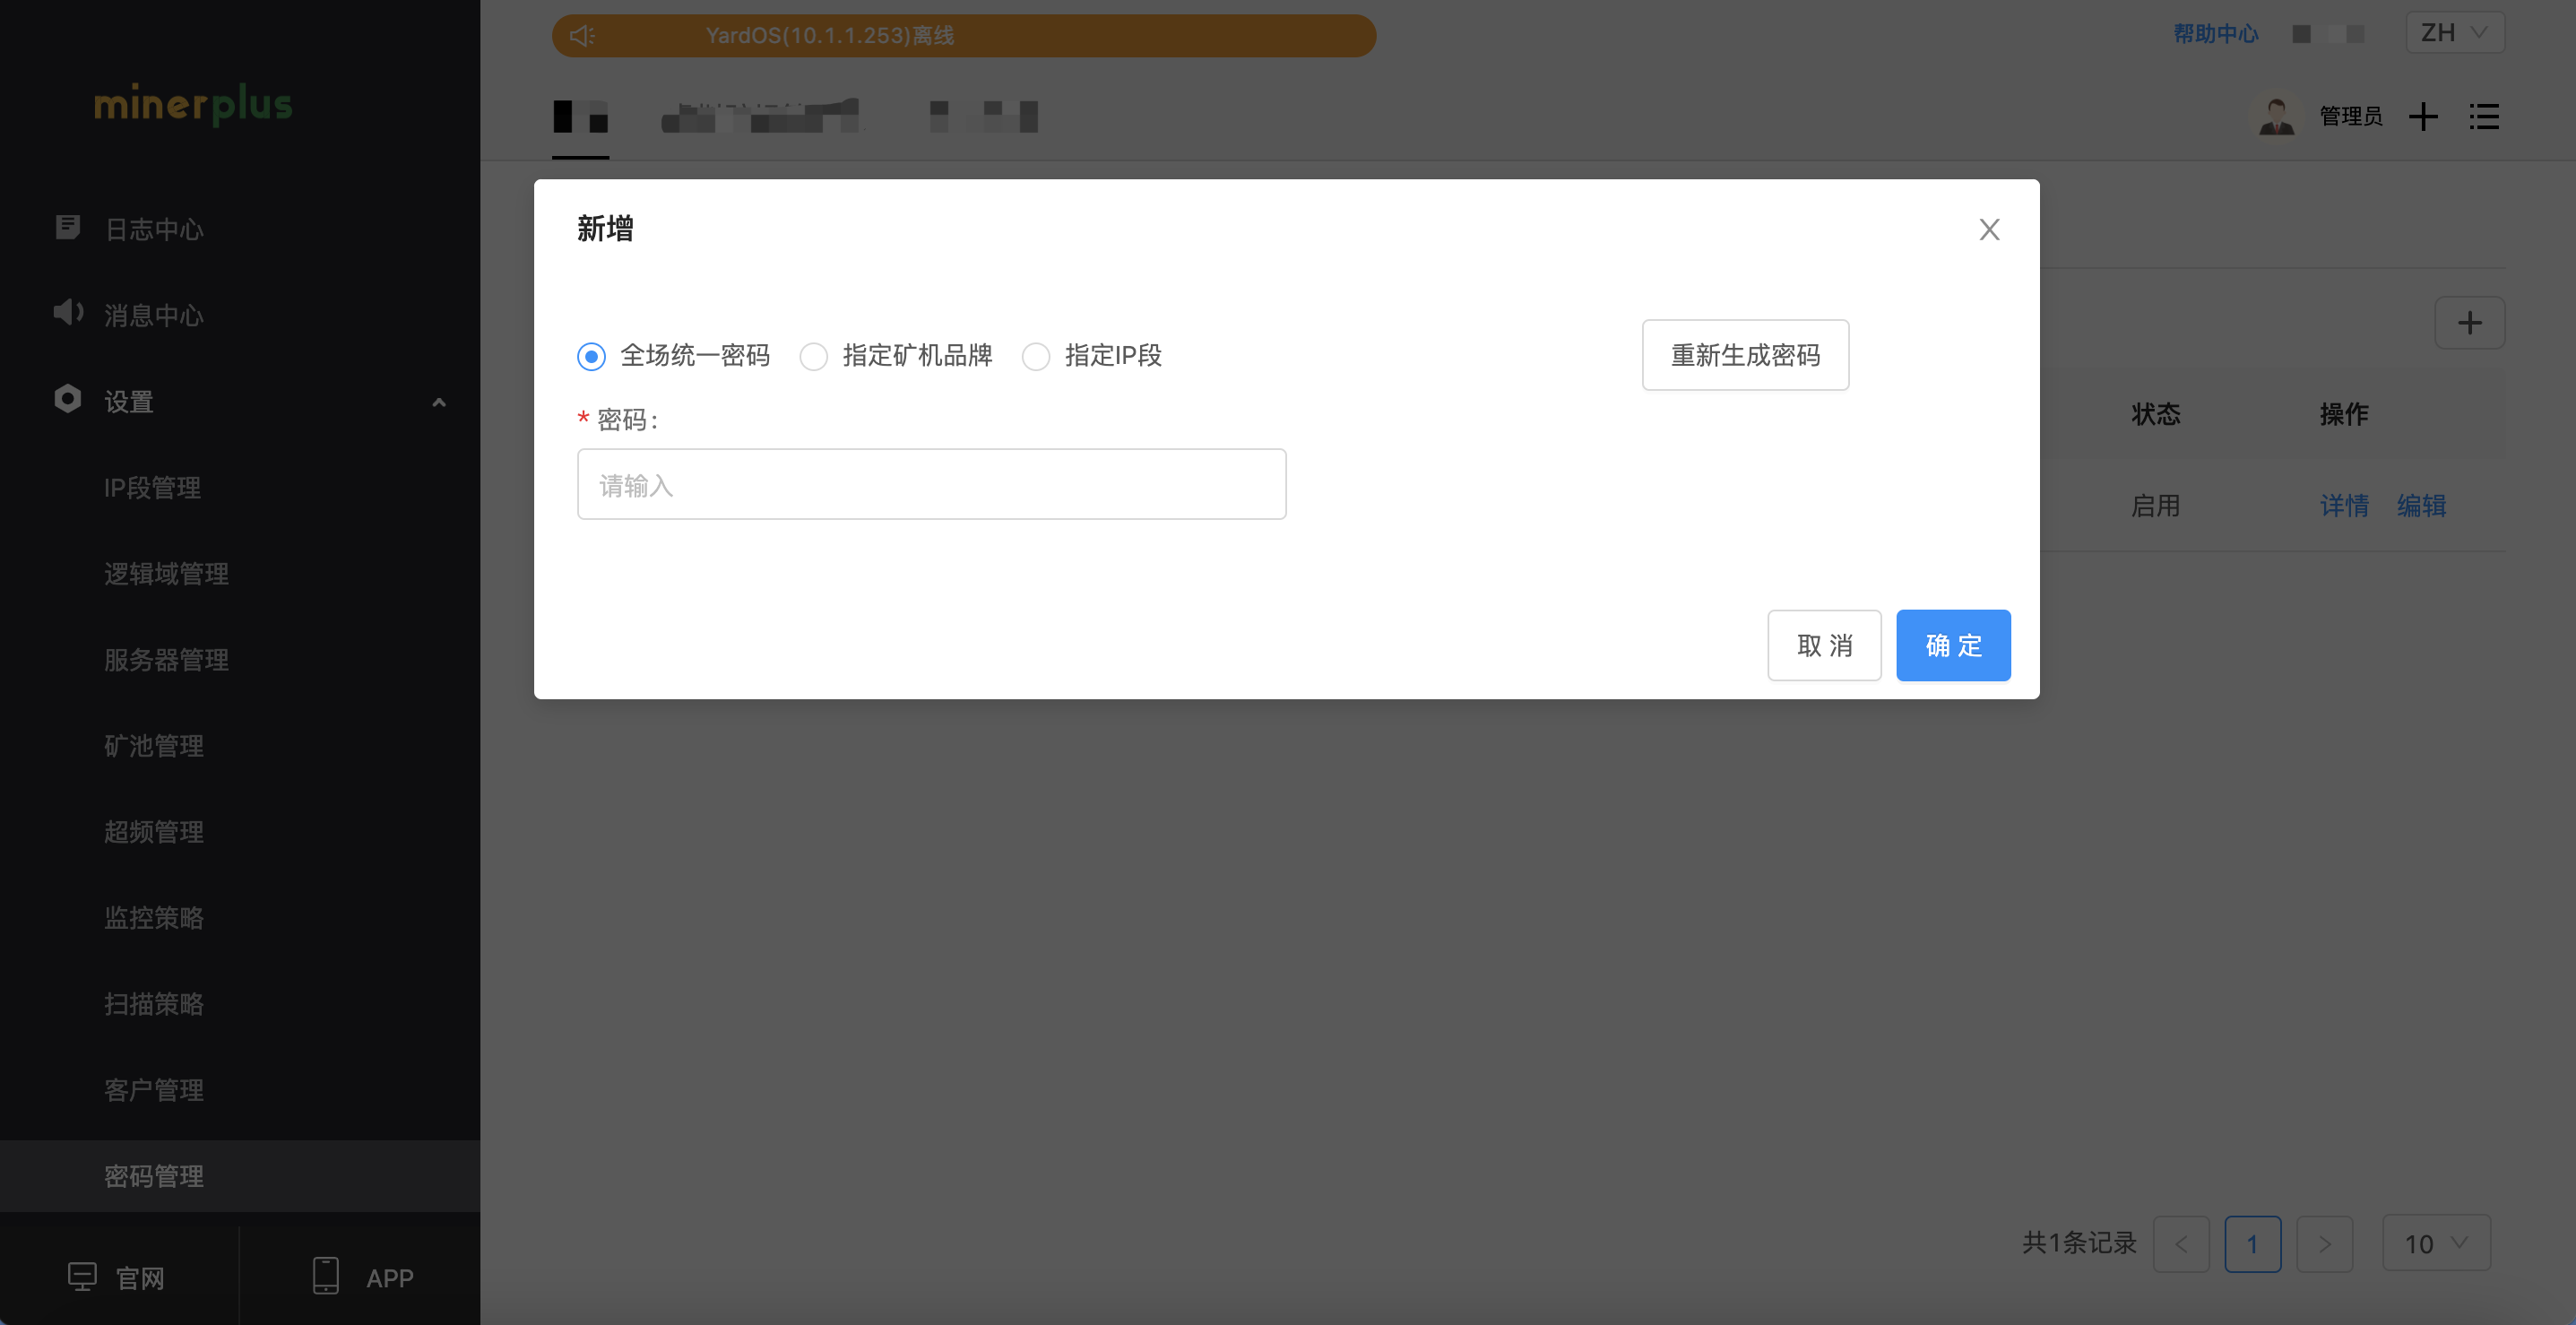Click the message center speaker icon
Image resolution: width=2576 pixels, height=1325 pixels.
tap(68, 313)
